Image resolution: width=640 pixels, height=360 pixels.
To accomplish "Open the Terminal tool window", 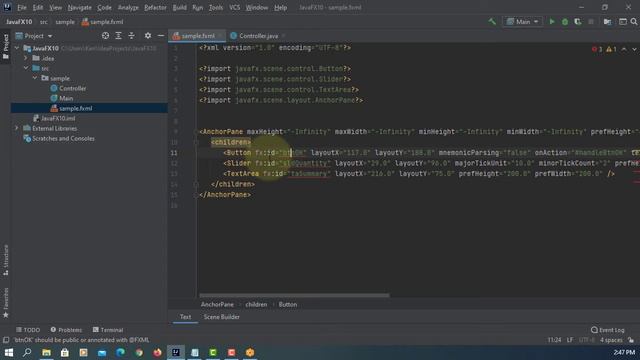I will click(x=108, y=330).
